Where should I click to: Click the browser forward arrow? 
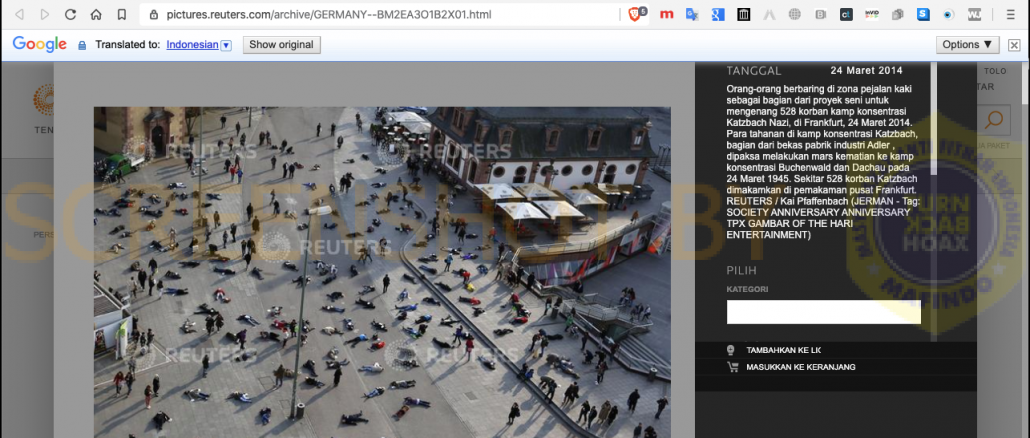[45, 14]
